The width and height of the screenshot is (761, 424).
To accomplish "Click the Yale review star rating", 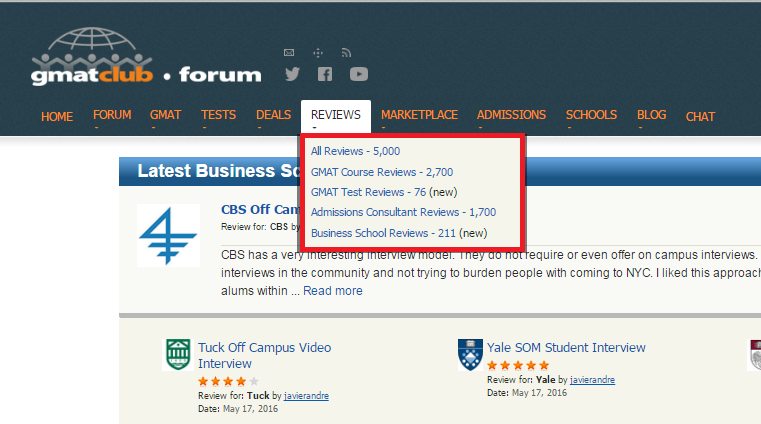I will coord(518,365).
